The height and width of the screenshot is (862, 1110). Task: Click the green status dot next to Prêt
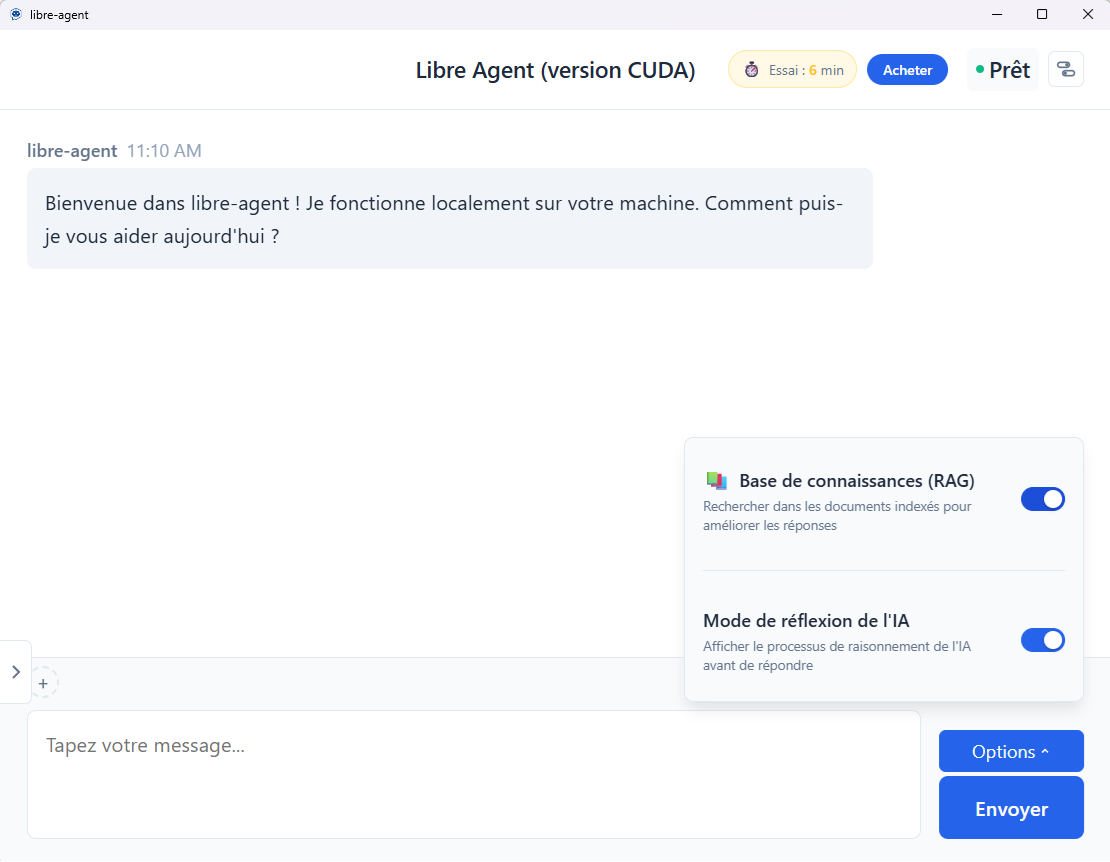(980, 70)
